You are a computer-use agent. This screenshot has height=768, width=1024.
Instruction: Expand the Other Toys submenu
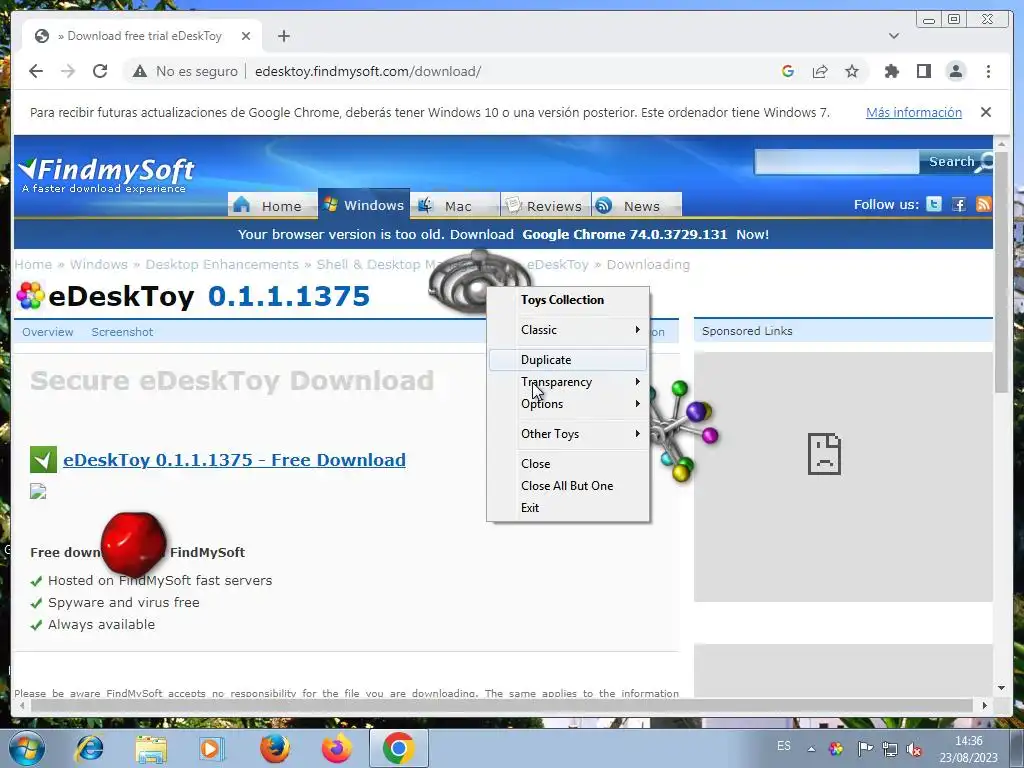pyautogui.click(x=568, y=434)
